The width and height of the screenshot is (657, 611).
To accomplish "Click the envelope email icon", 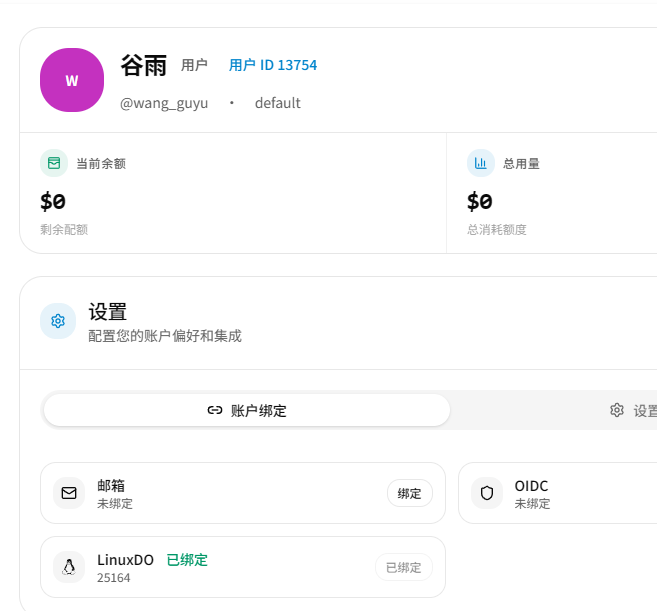I will [69, 493].
